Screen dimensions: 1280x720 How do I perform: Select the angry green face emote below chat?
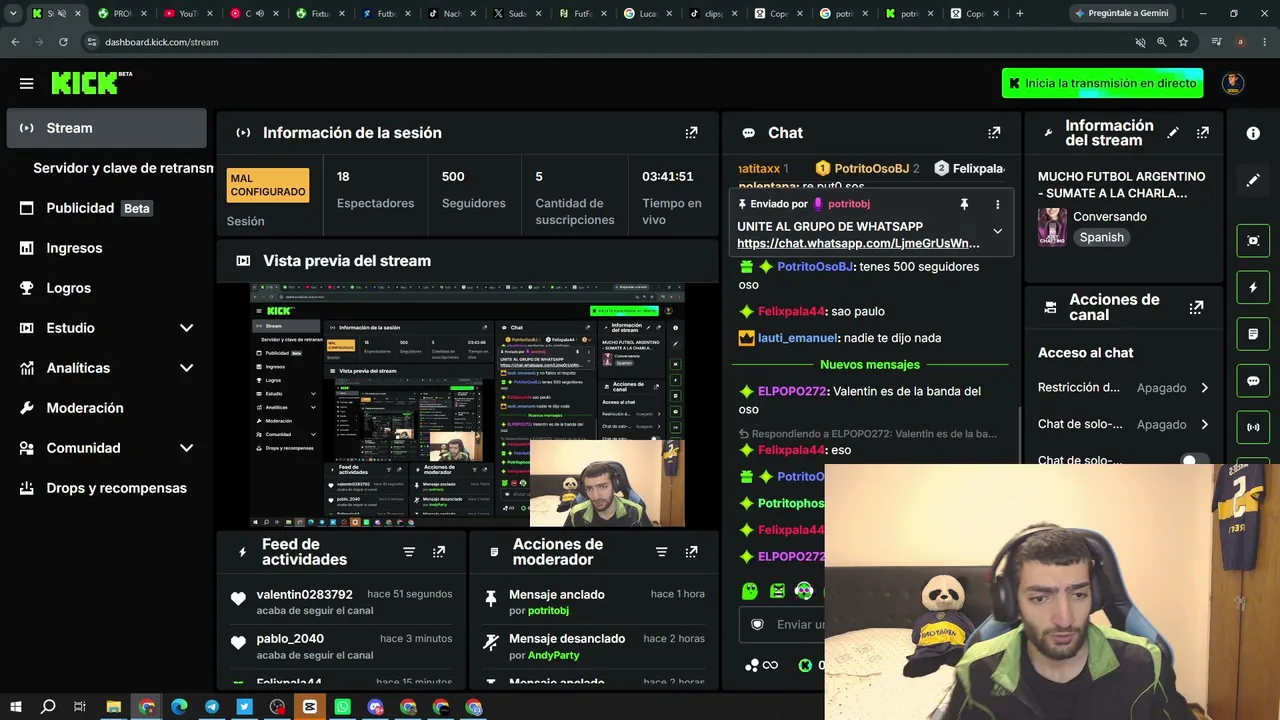point(777,591)
